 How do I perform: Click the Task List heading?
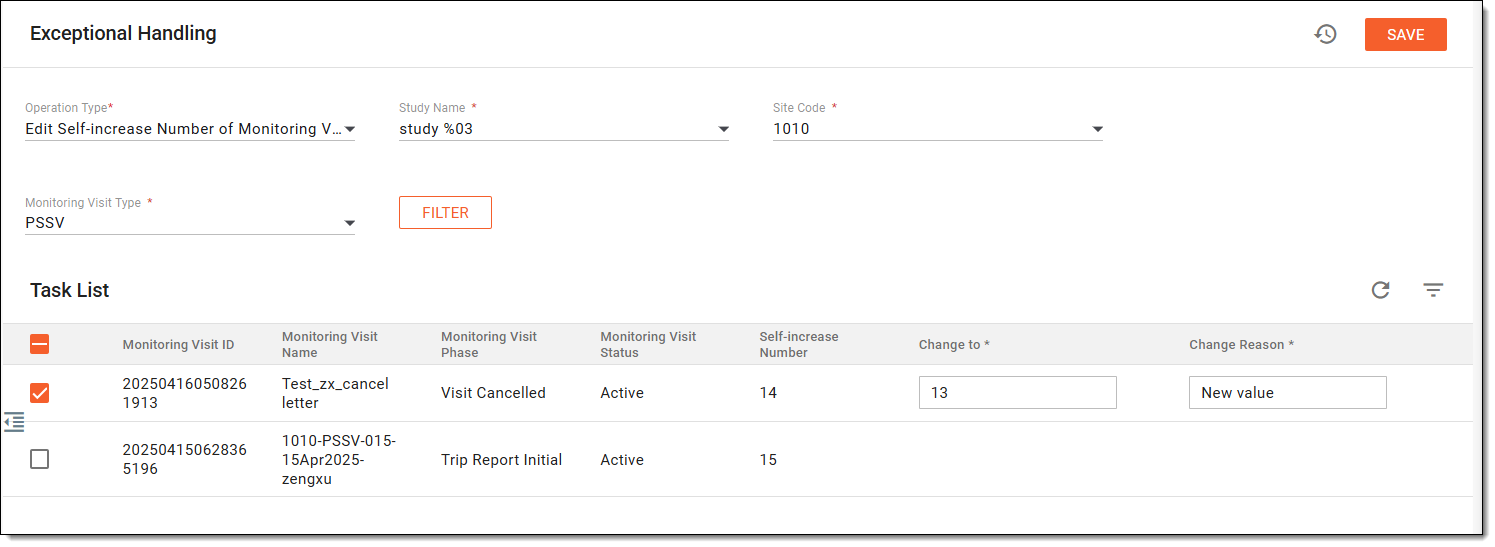[70, 290]
